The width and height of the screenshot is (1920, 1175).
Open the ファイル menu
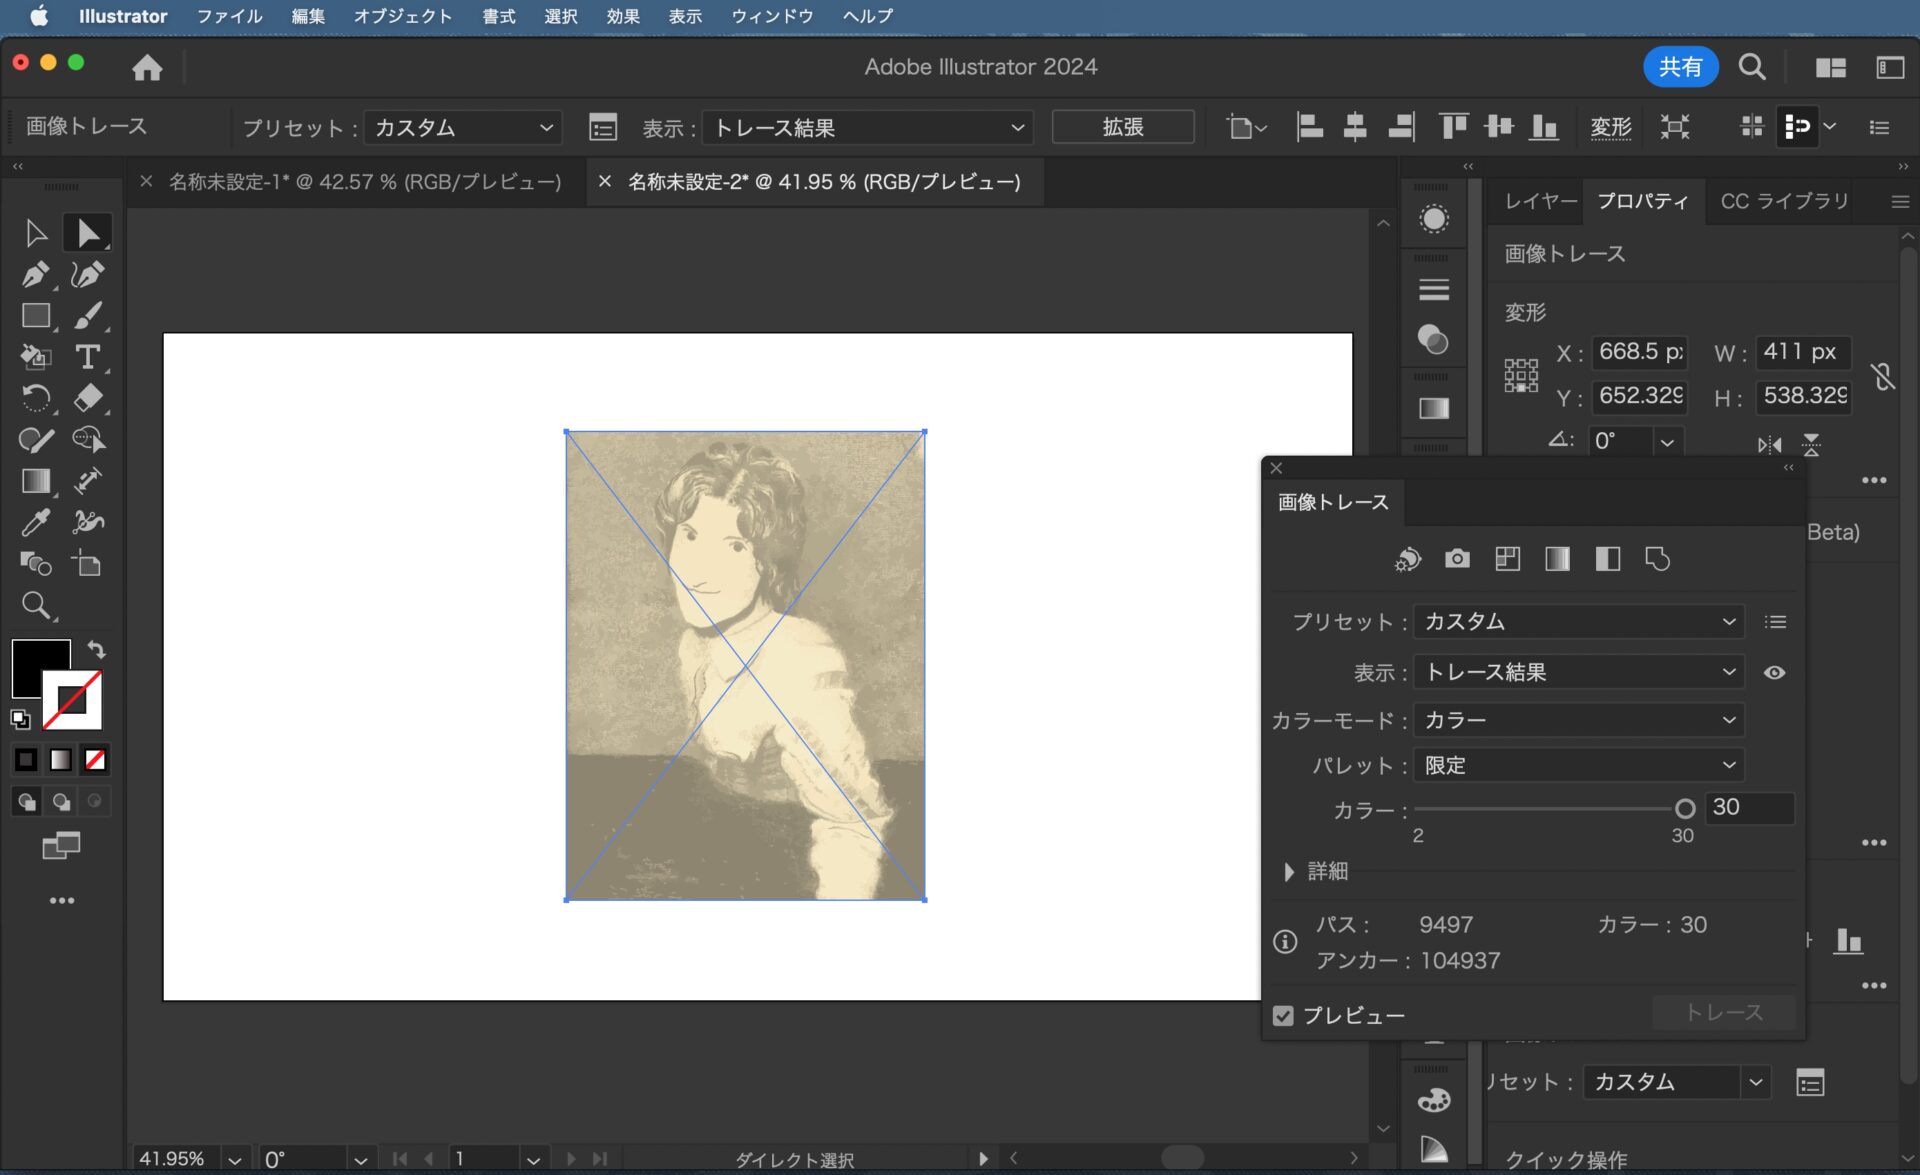click(x=229, y=16)
